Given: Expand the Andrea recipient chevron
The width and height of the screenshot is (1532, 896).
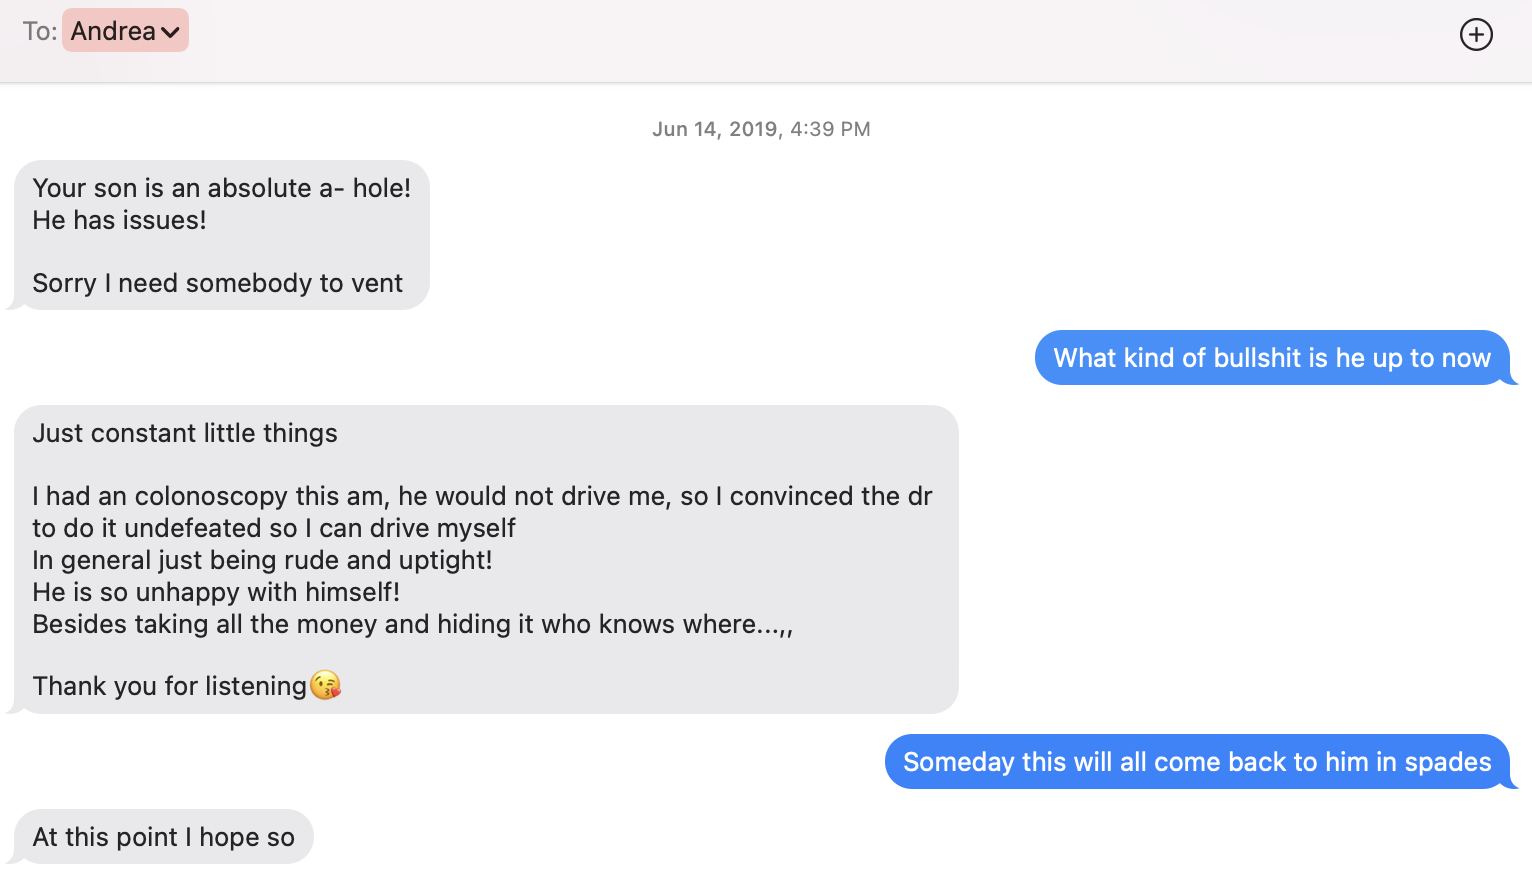Looking at the screenshot, I should click(x=170, y=32).
